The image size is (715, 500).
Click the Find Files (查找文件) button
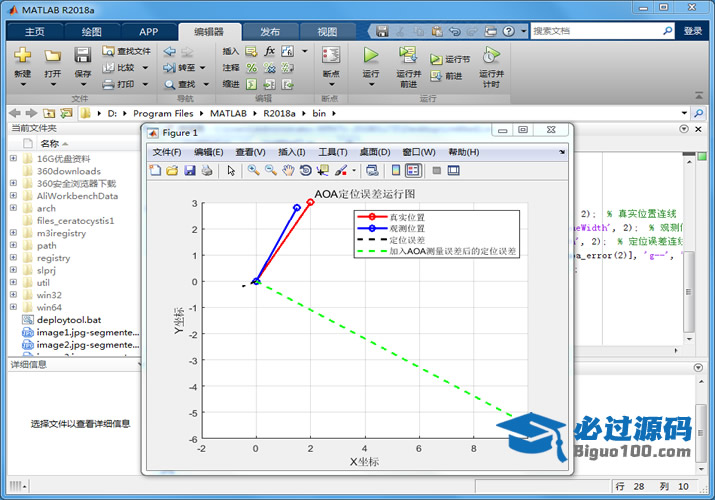[x=126, y=51]
